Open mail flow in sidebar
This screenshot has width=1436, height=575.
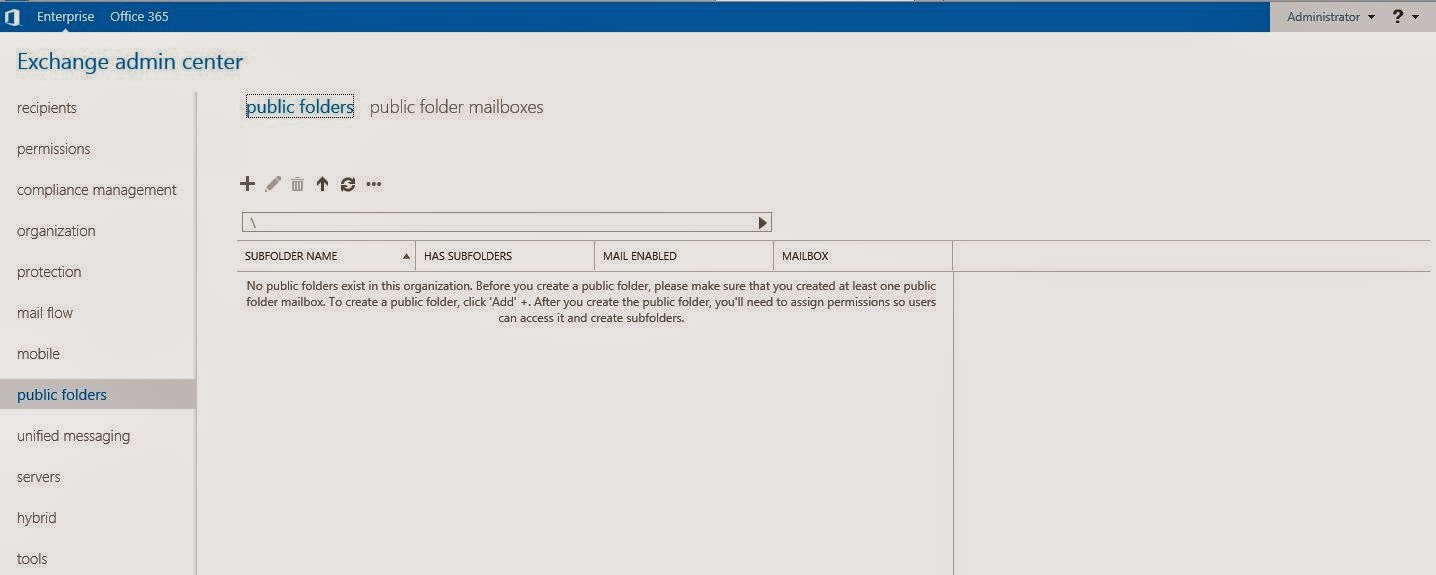(x=45, y=313)
